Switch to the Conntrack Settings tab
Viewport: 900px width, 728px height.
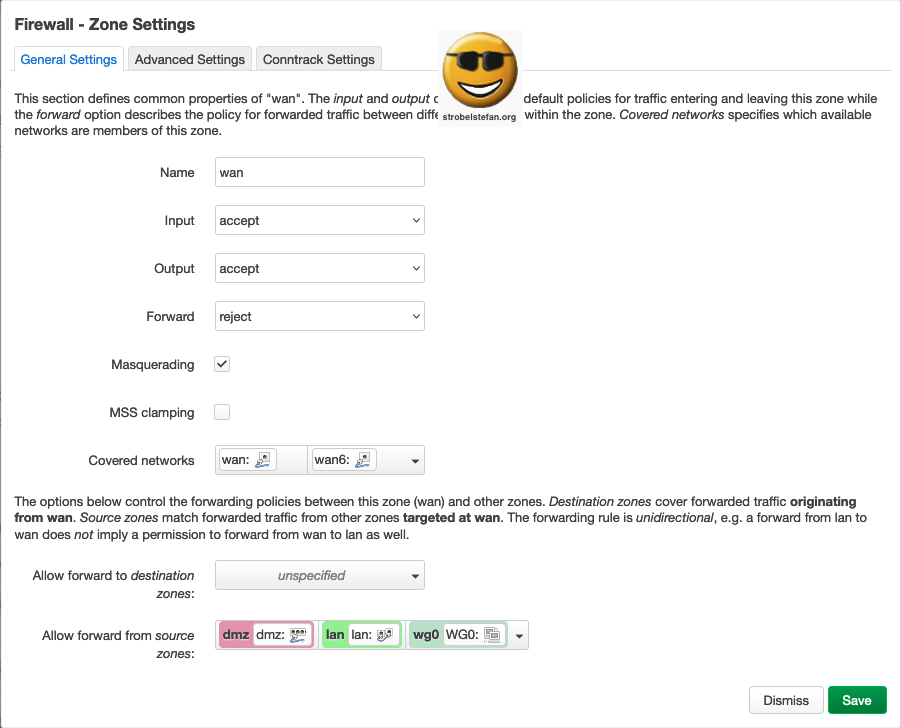click(318, 59)
